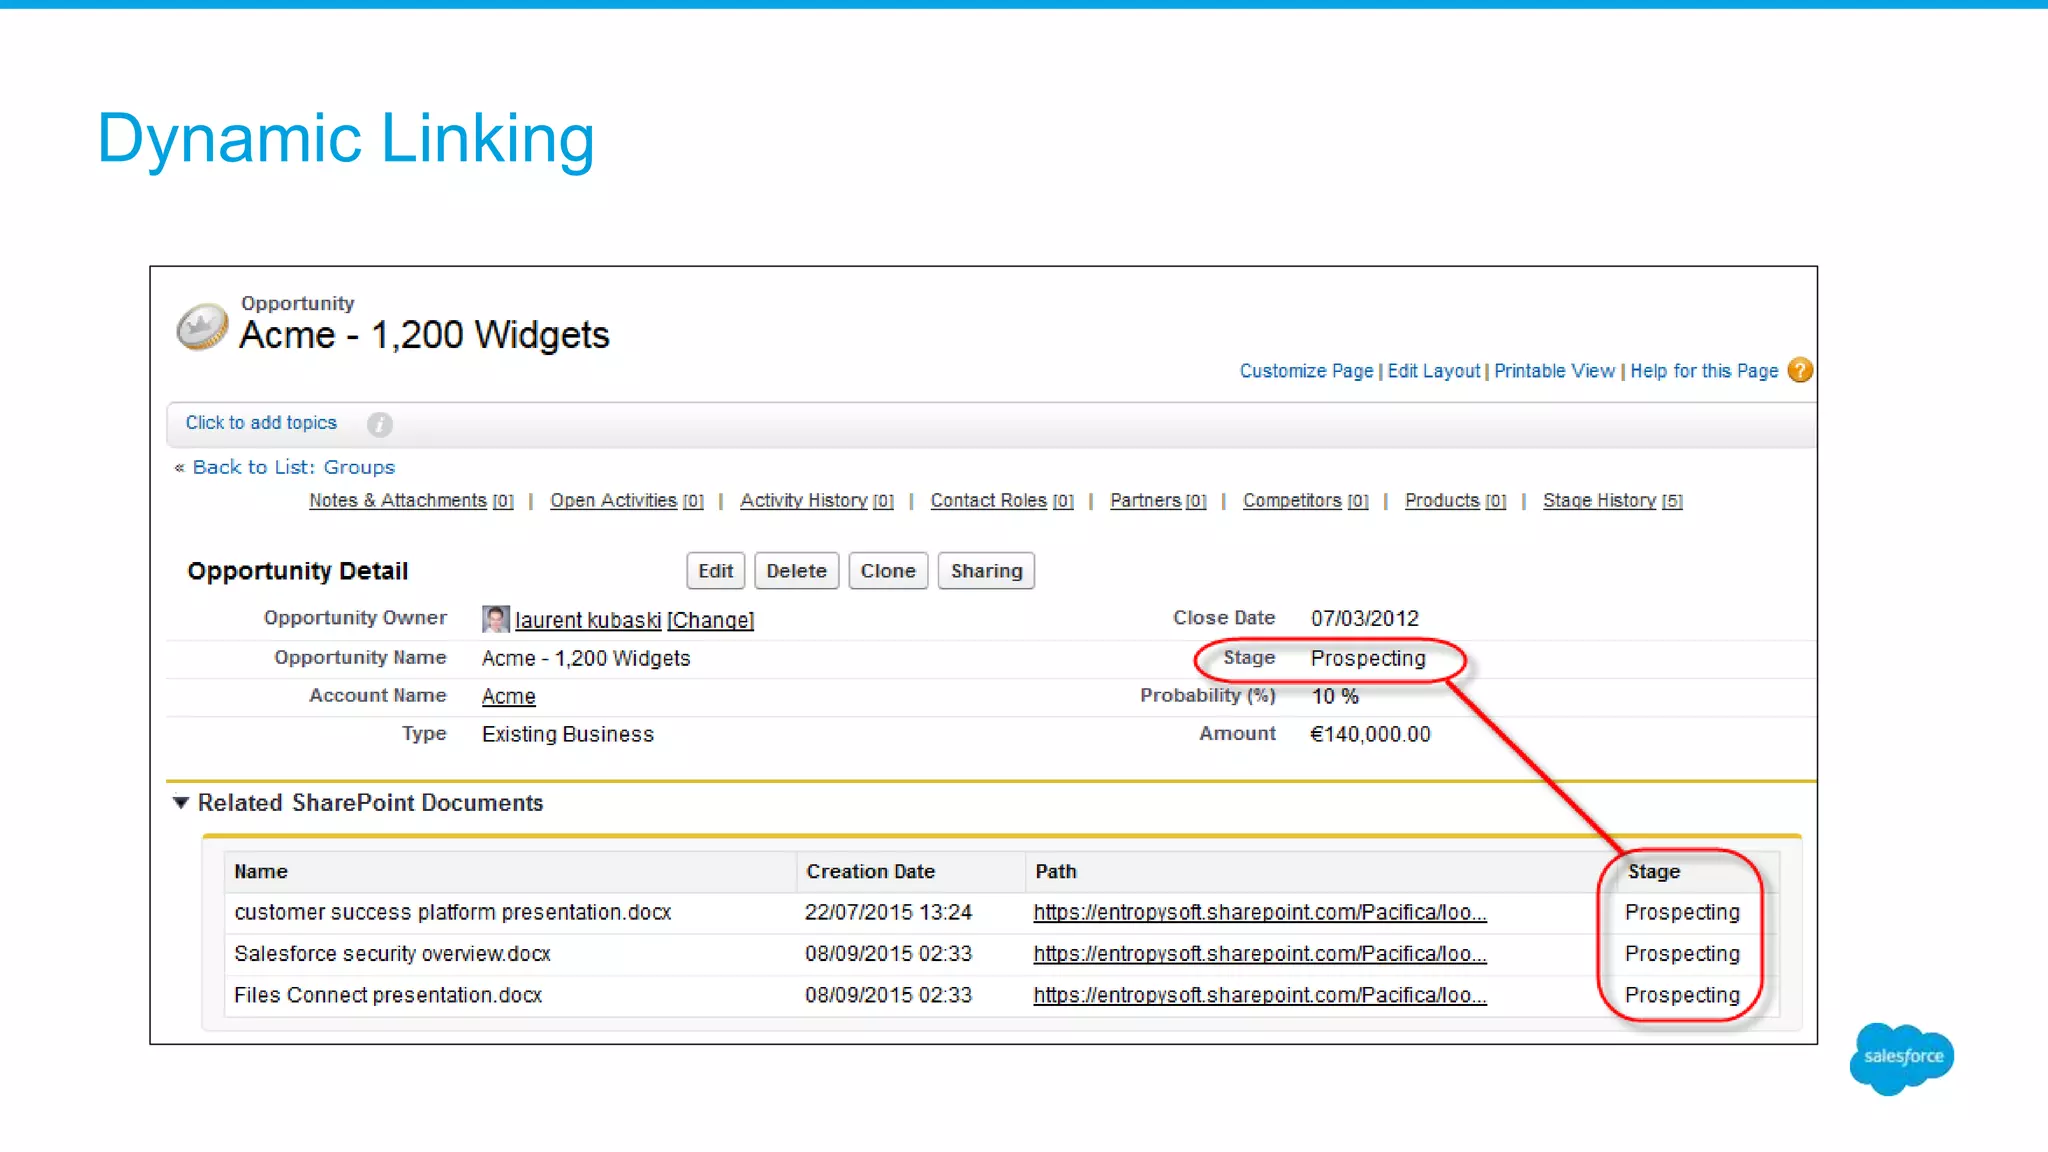Image resolution: width=2048 pixels, height=1152 pixels.
Task: Select the Type value Existing Business
Action: coord(568,734)
